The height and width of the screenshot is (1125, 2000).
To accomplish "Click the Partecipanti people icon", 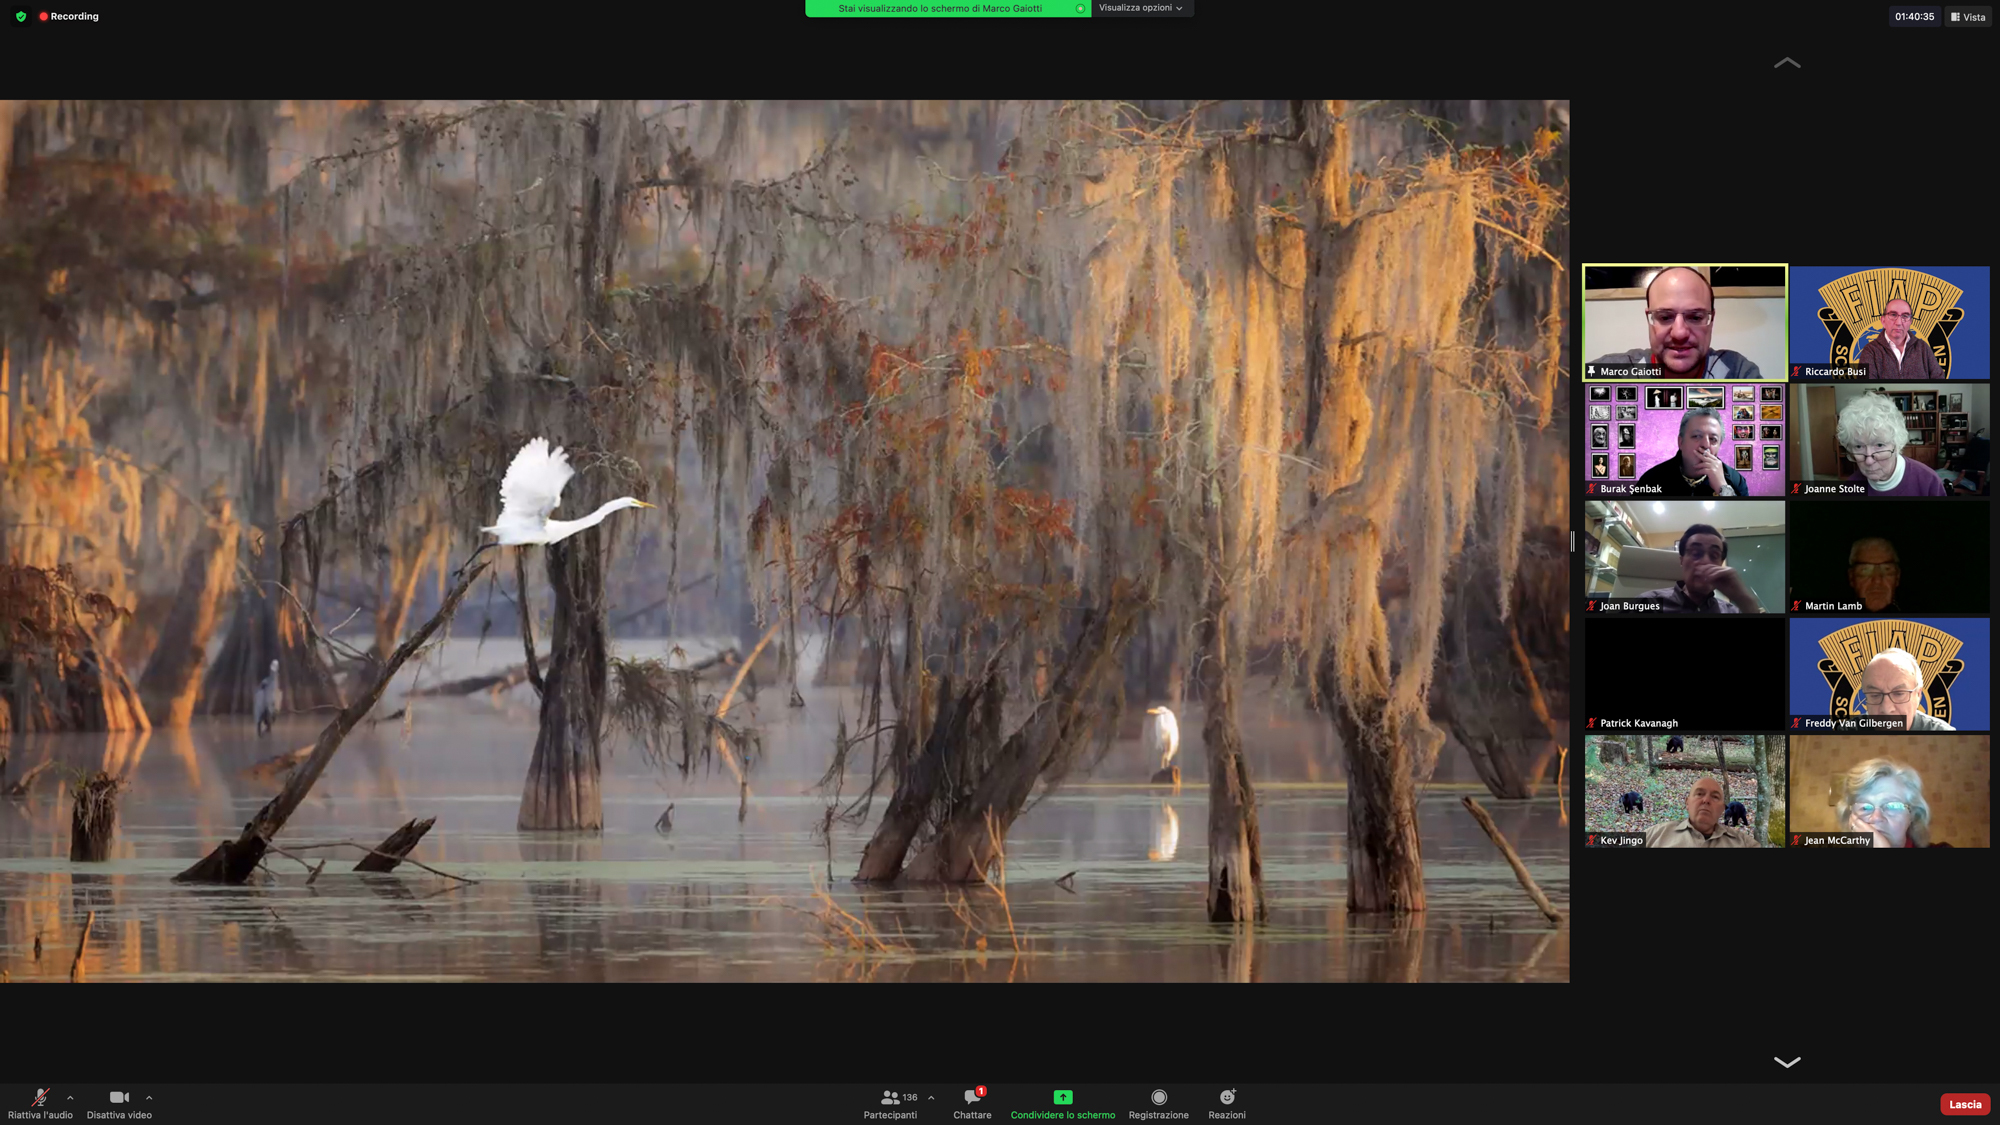I will coord(889,1097).
